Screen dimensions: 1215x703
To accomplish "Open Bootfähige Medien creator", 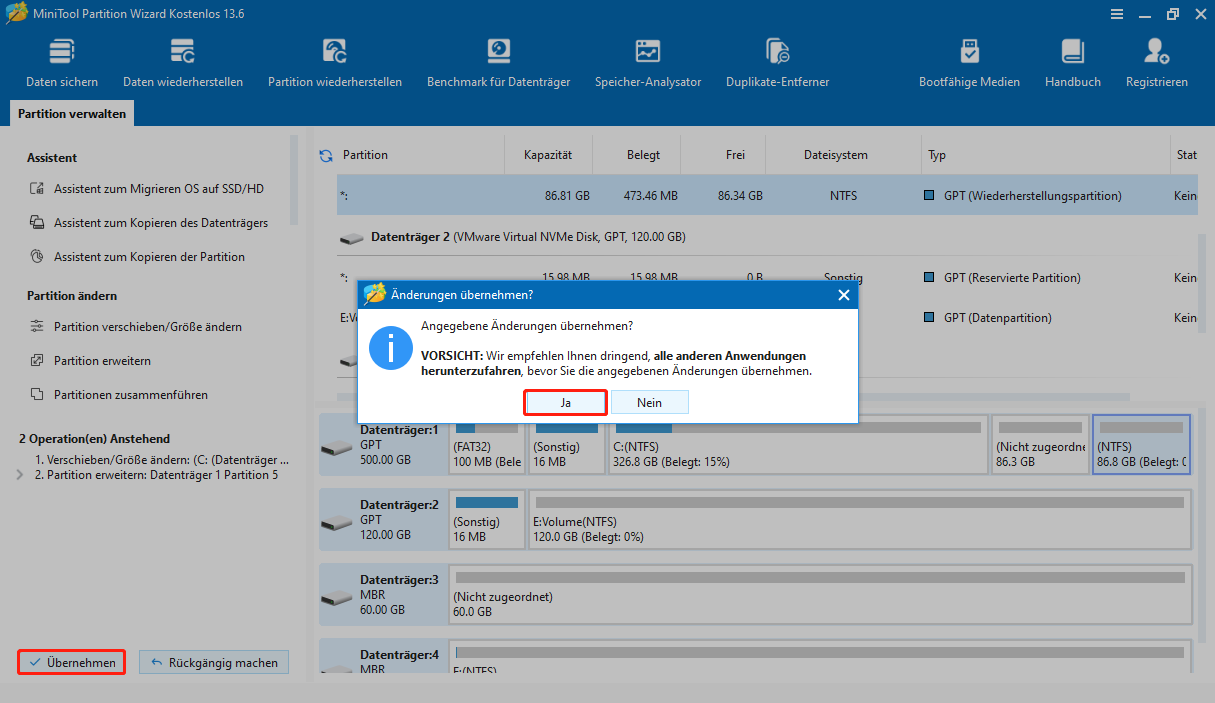I will point(969,63).
